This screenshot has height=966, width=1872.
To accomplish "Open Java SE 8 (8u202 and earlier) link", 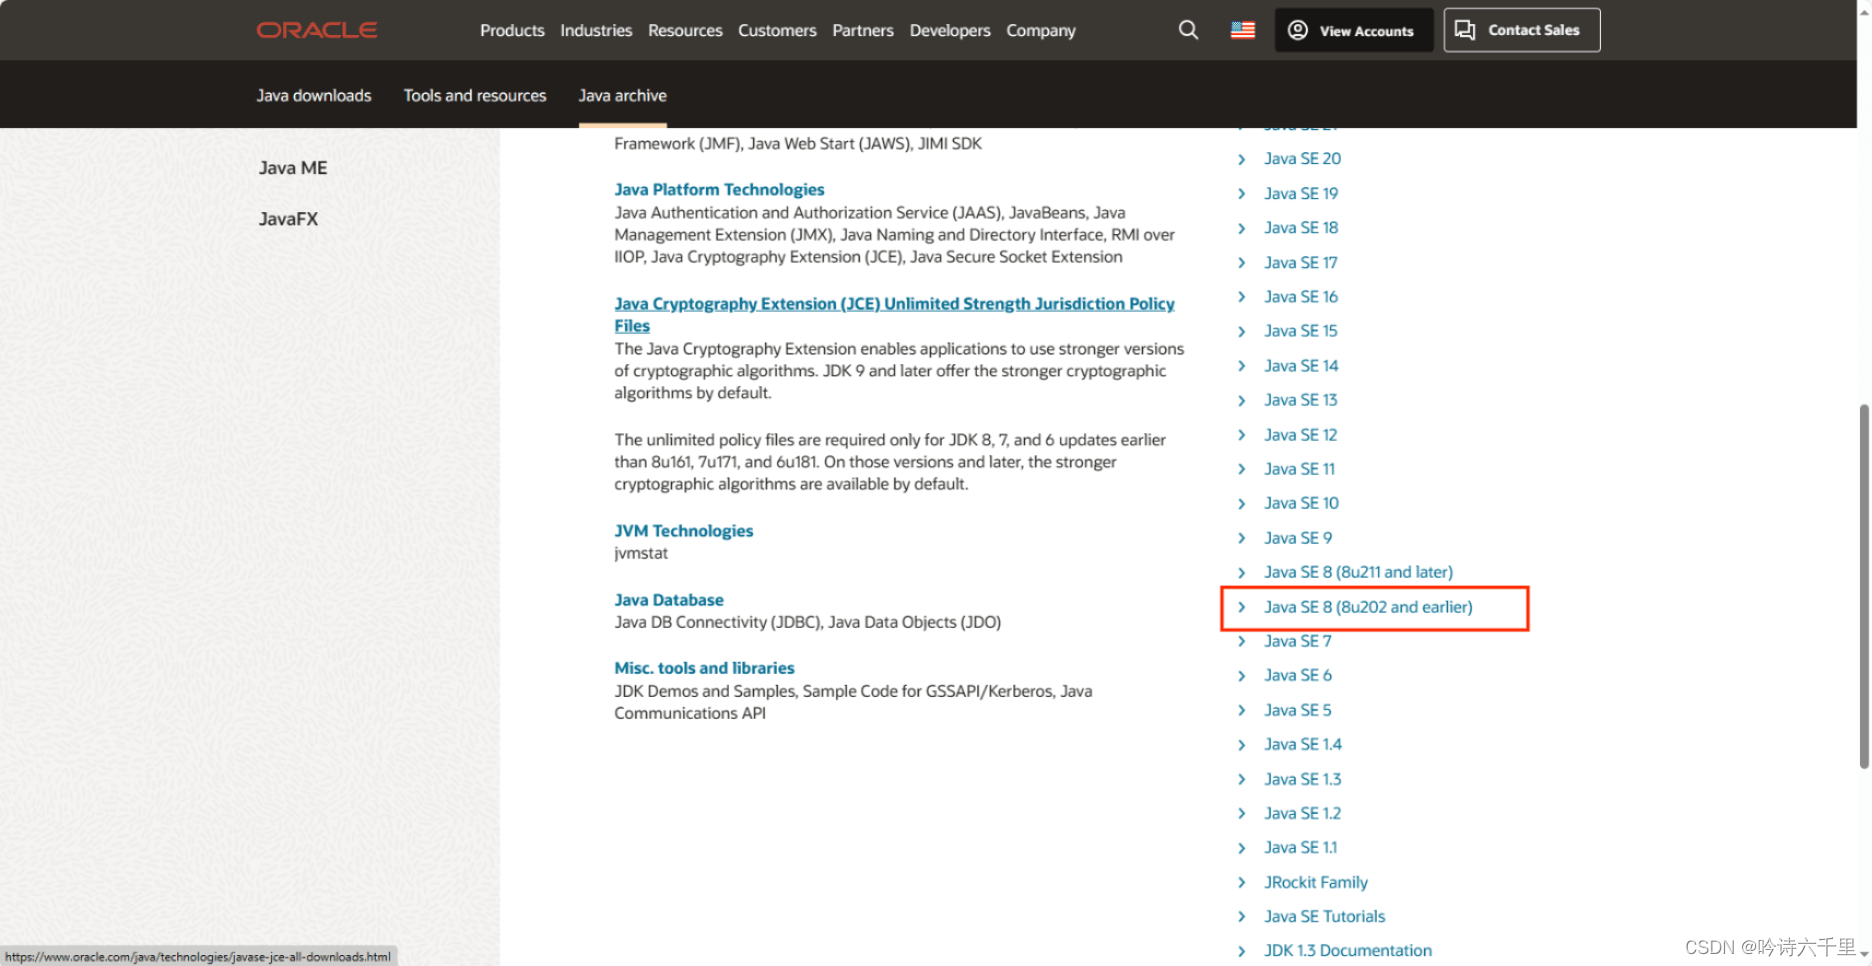I will point(1368,606).
